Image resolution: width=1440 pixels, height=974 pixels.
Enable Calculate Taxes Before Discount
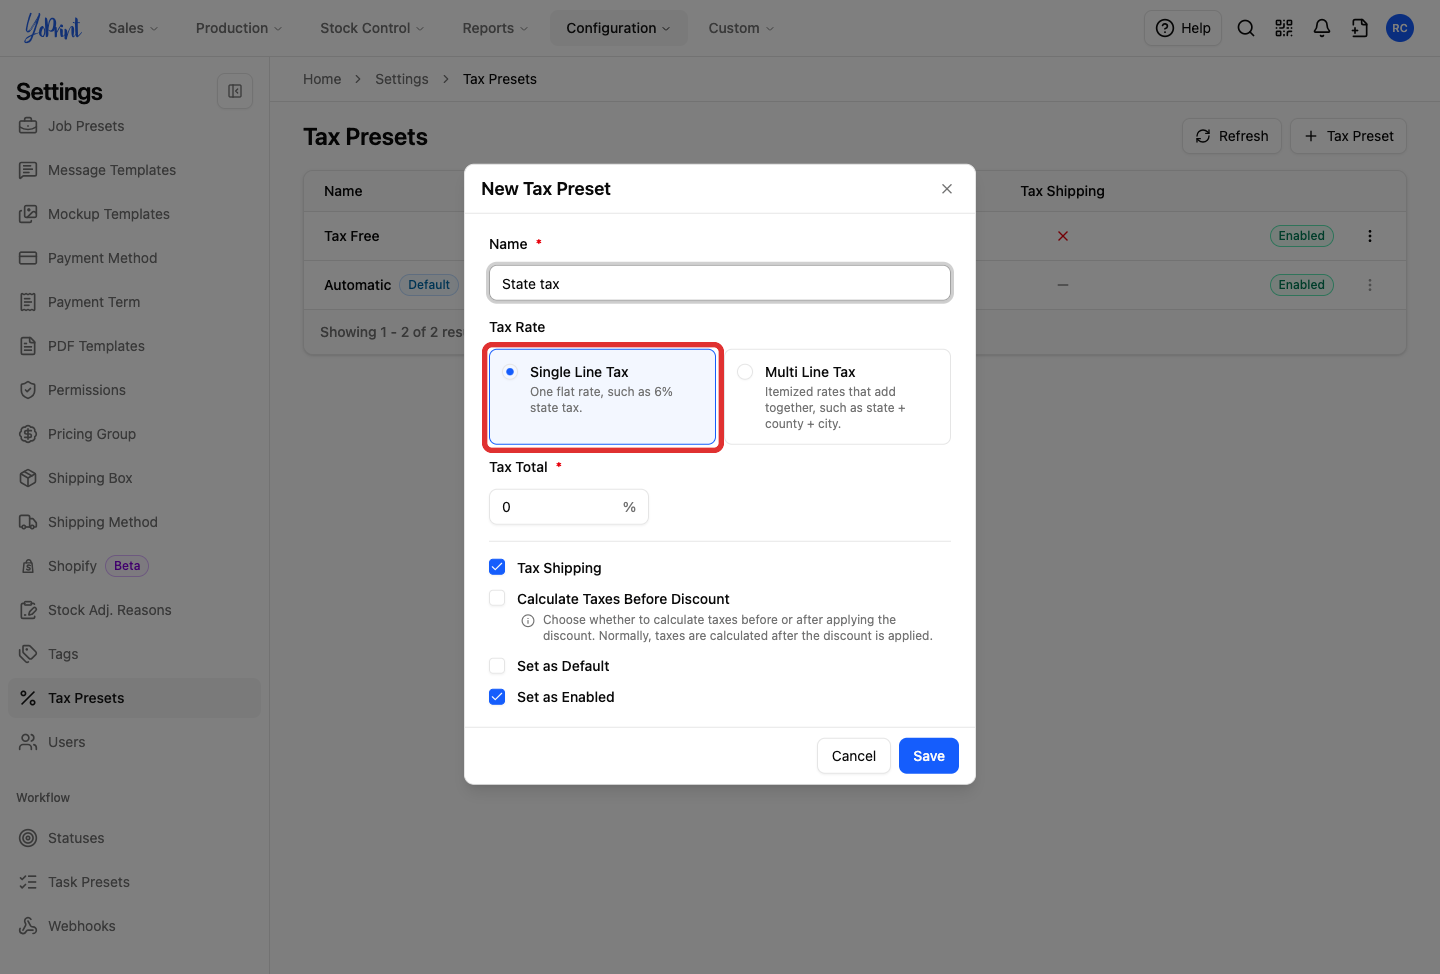[x=497, y=598]
